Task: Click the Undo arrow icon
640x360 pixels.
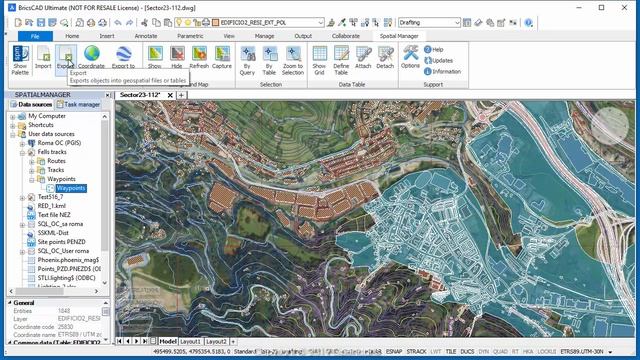Action: tap(118, 22)
